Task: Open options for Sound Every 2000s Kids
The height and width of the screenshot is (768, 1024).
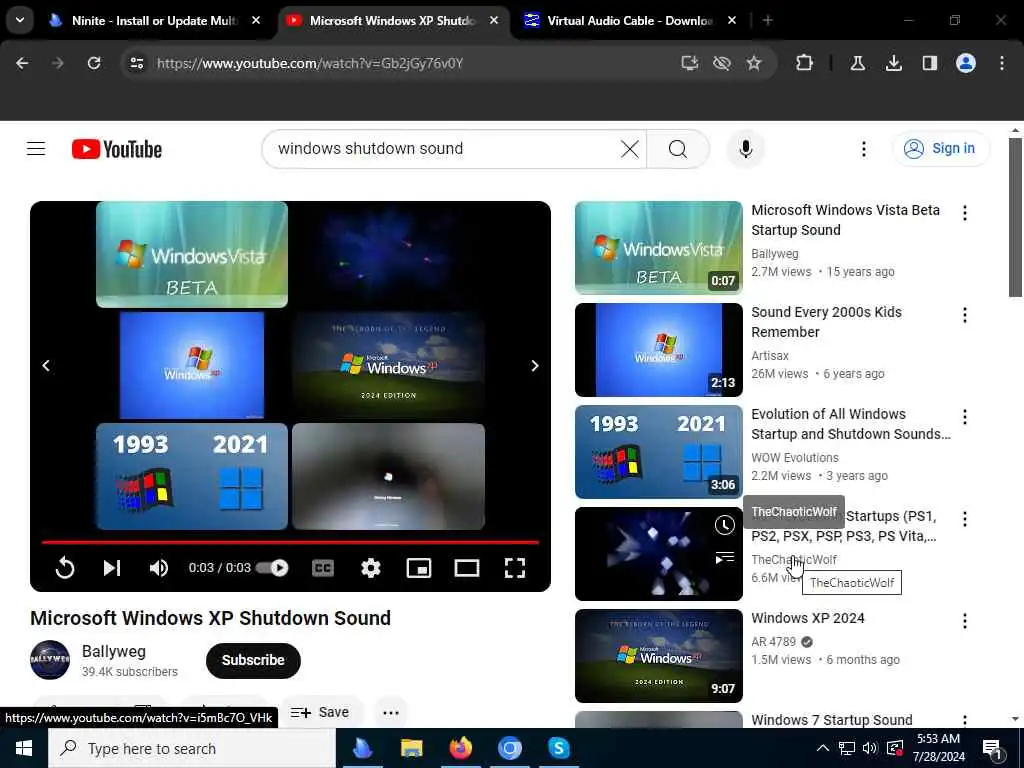Action: pyautogui.click(x=965, y=315)
